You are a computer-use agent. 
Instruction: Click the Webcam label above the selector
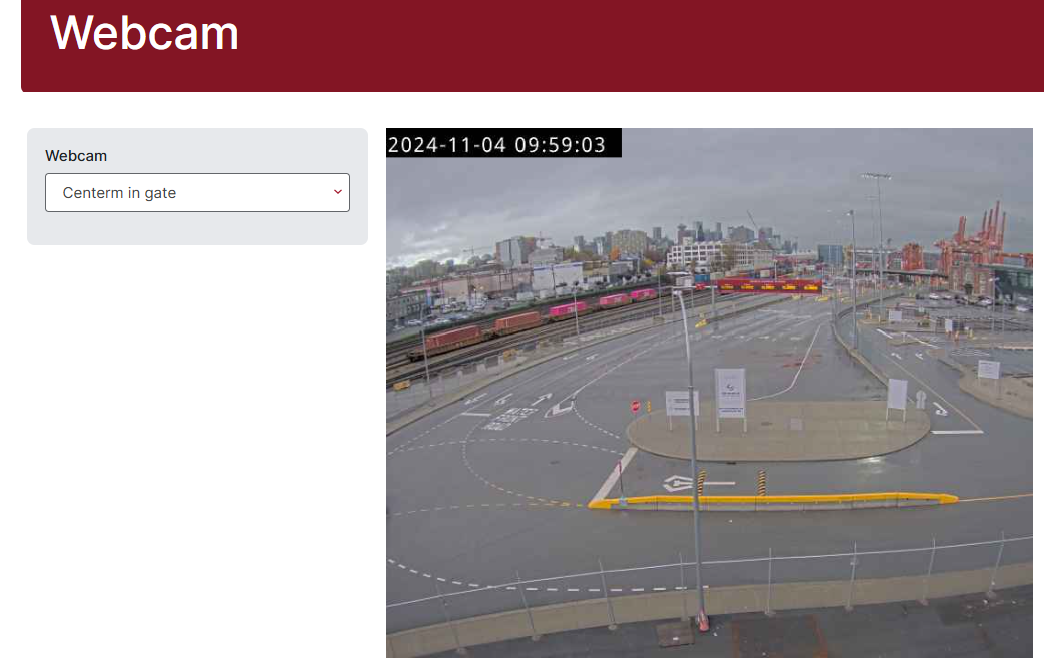[x=76, y=156]
